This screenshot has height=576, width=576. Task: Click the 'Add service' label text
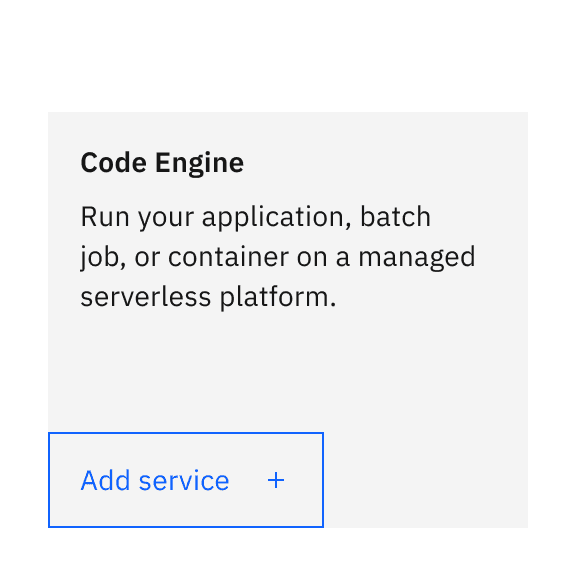(155, 480)
